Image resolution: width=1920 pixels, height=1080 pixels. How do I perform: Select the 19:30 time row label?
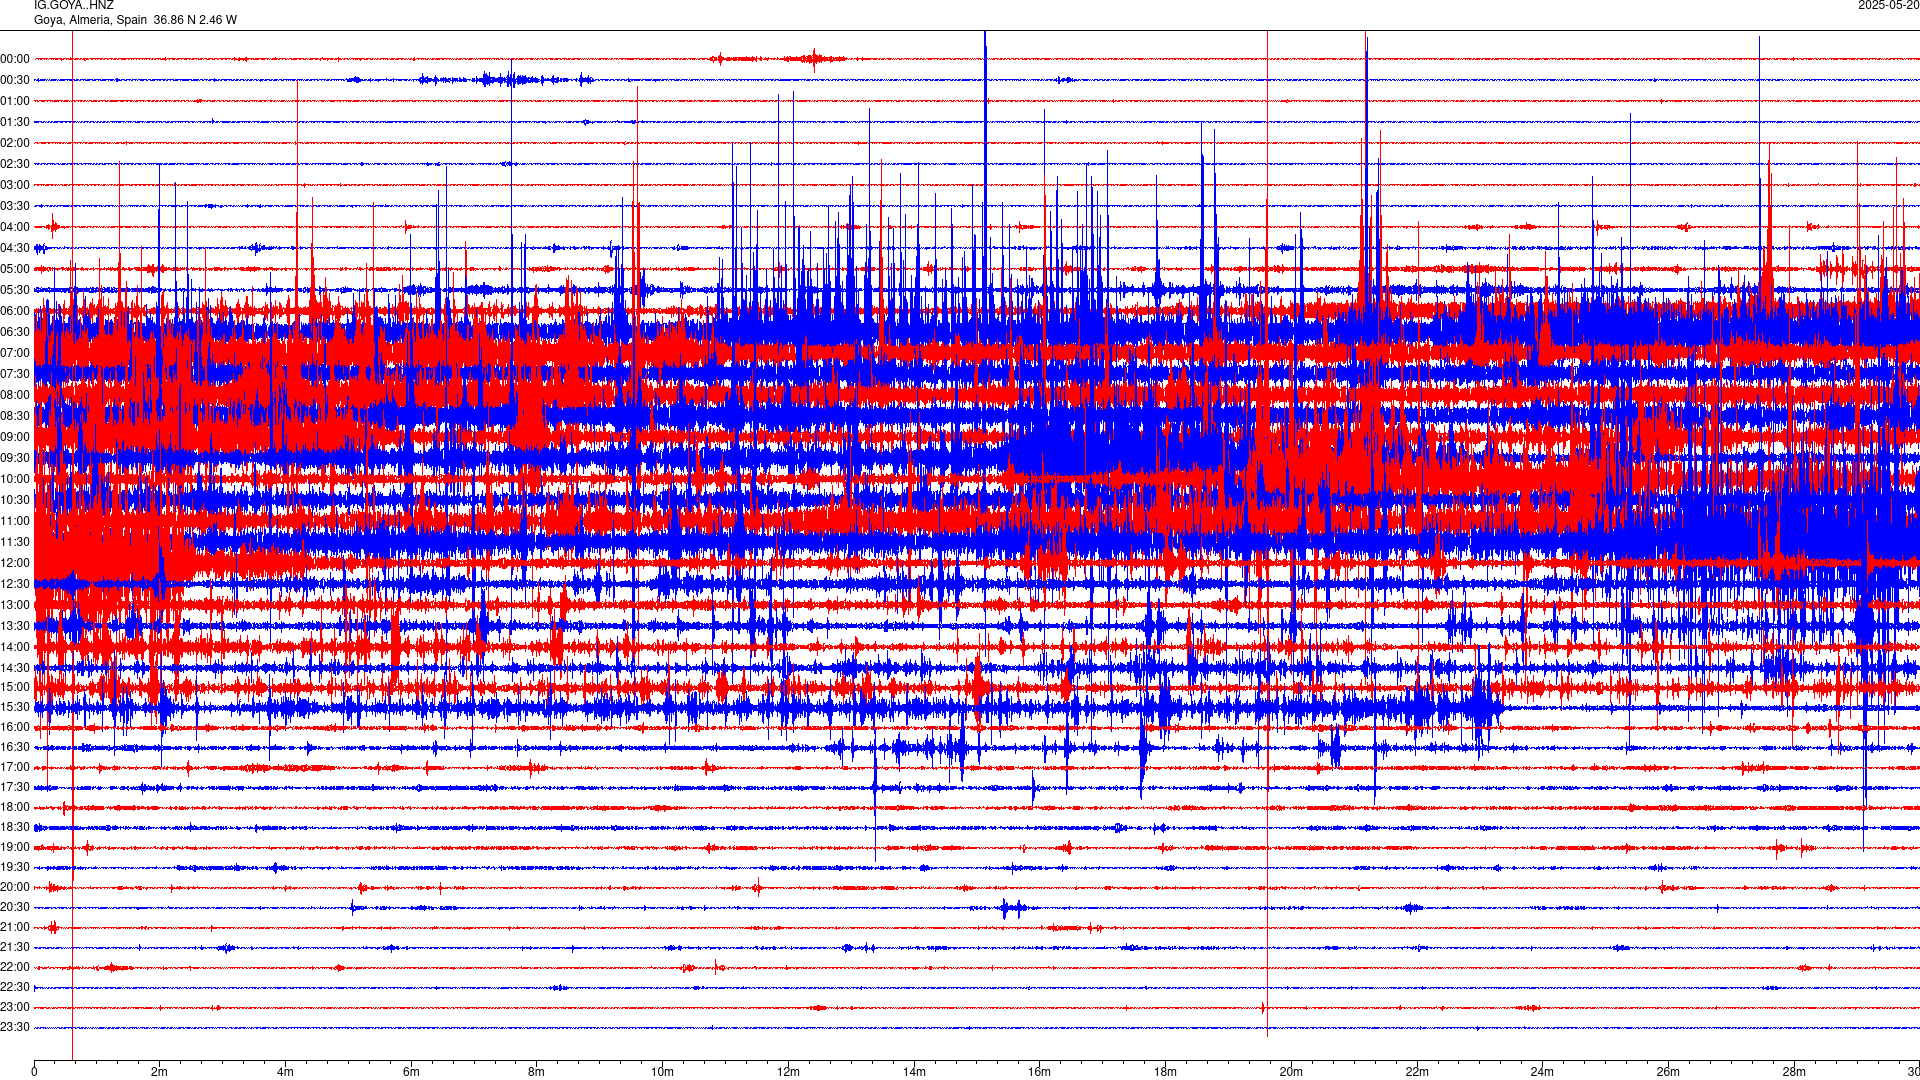[x=15, y=867]
